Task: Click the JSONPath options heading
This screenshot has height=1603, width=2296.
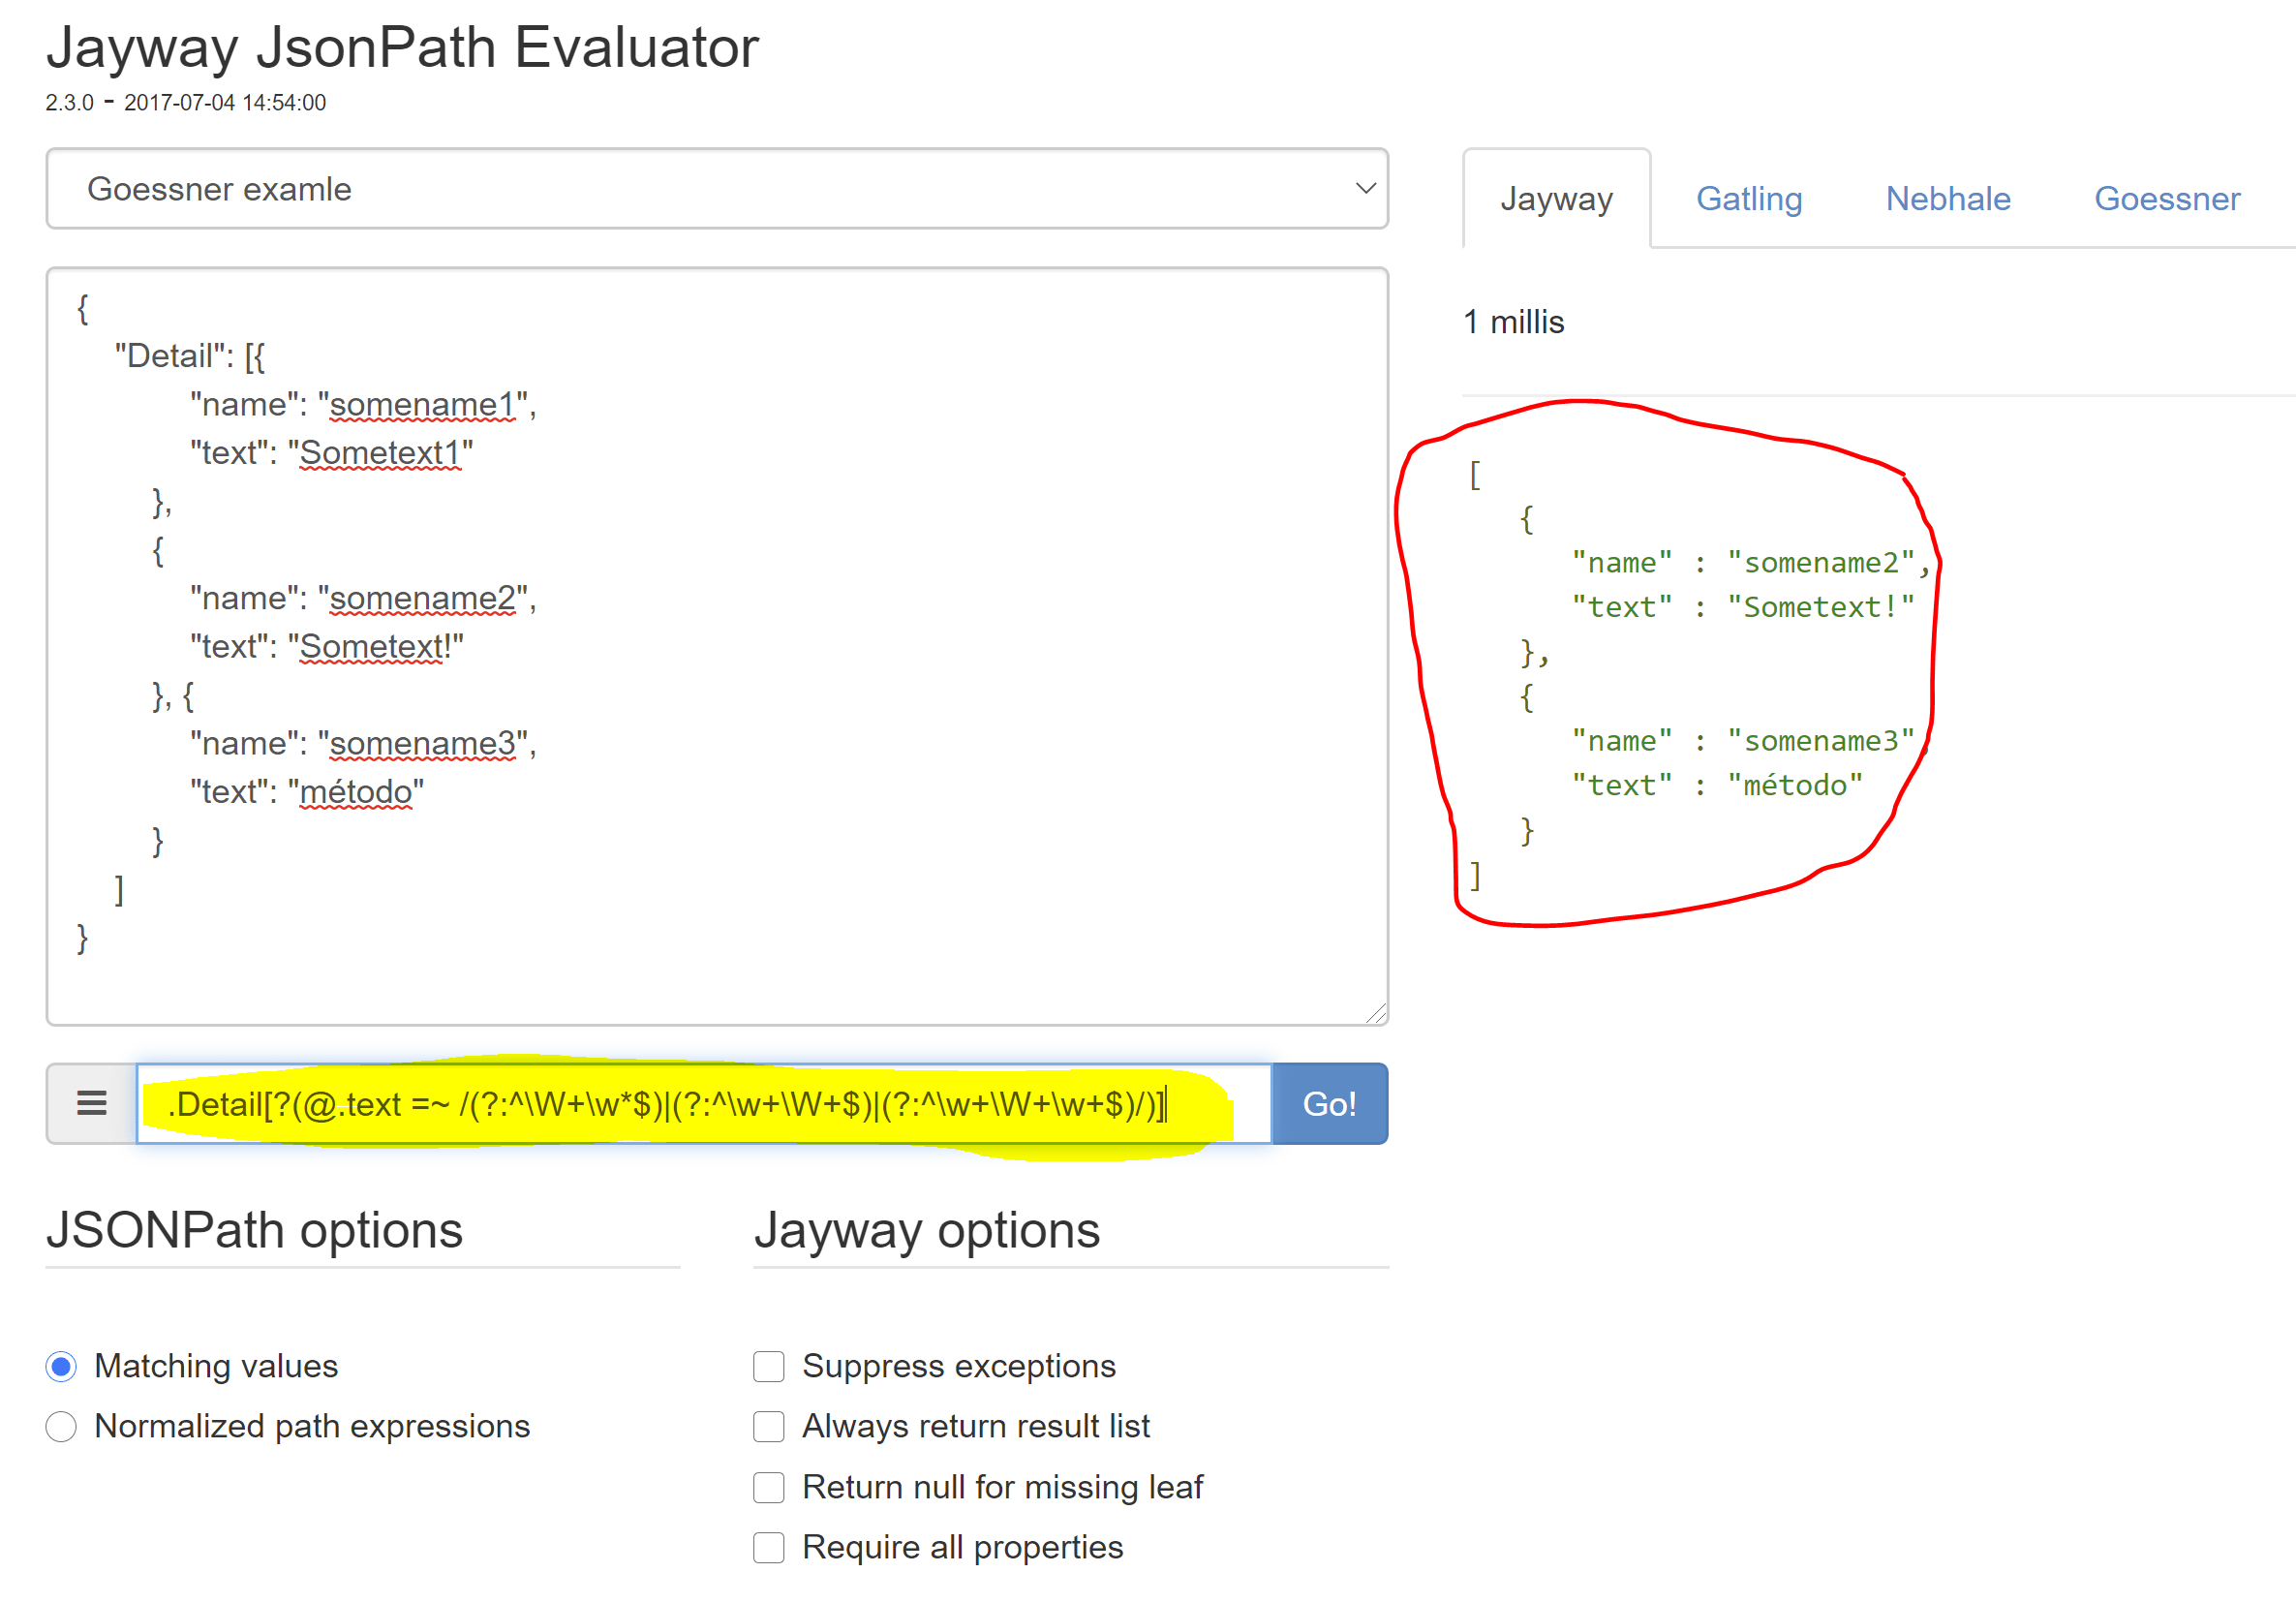Action: pyautogui.click(x=254, y=1230)
